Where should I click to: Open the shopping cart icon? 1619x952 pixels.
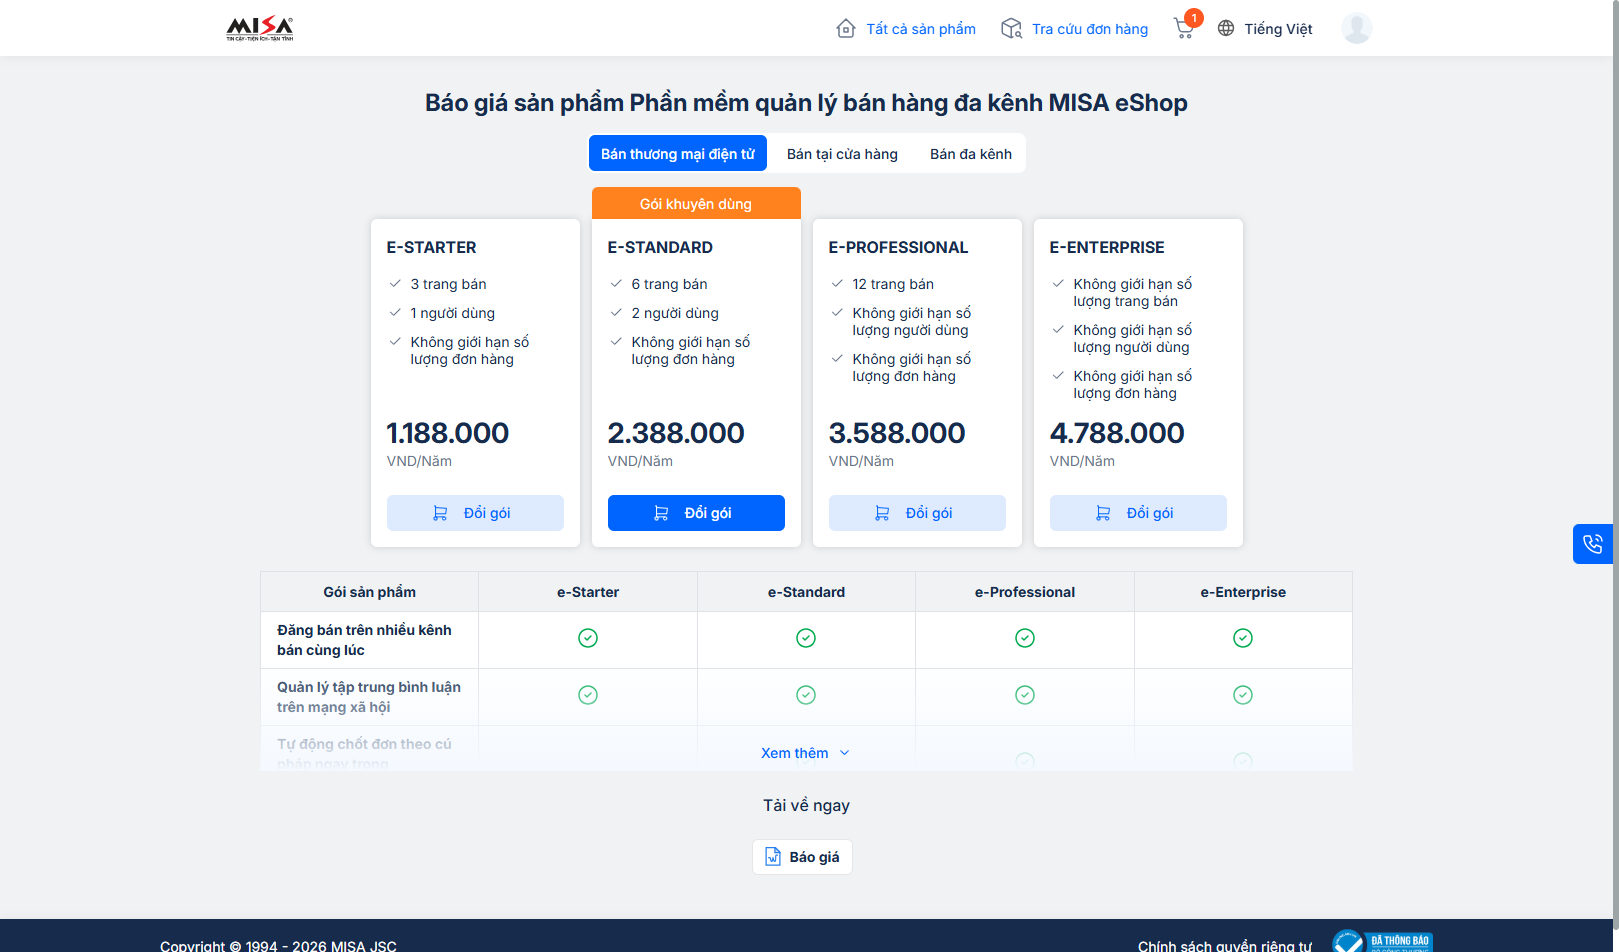tap(1184, 29)
